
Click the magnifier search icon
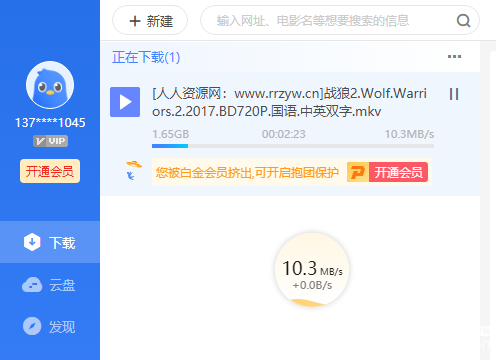point(463,21)
